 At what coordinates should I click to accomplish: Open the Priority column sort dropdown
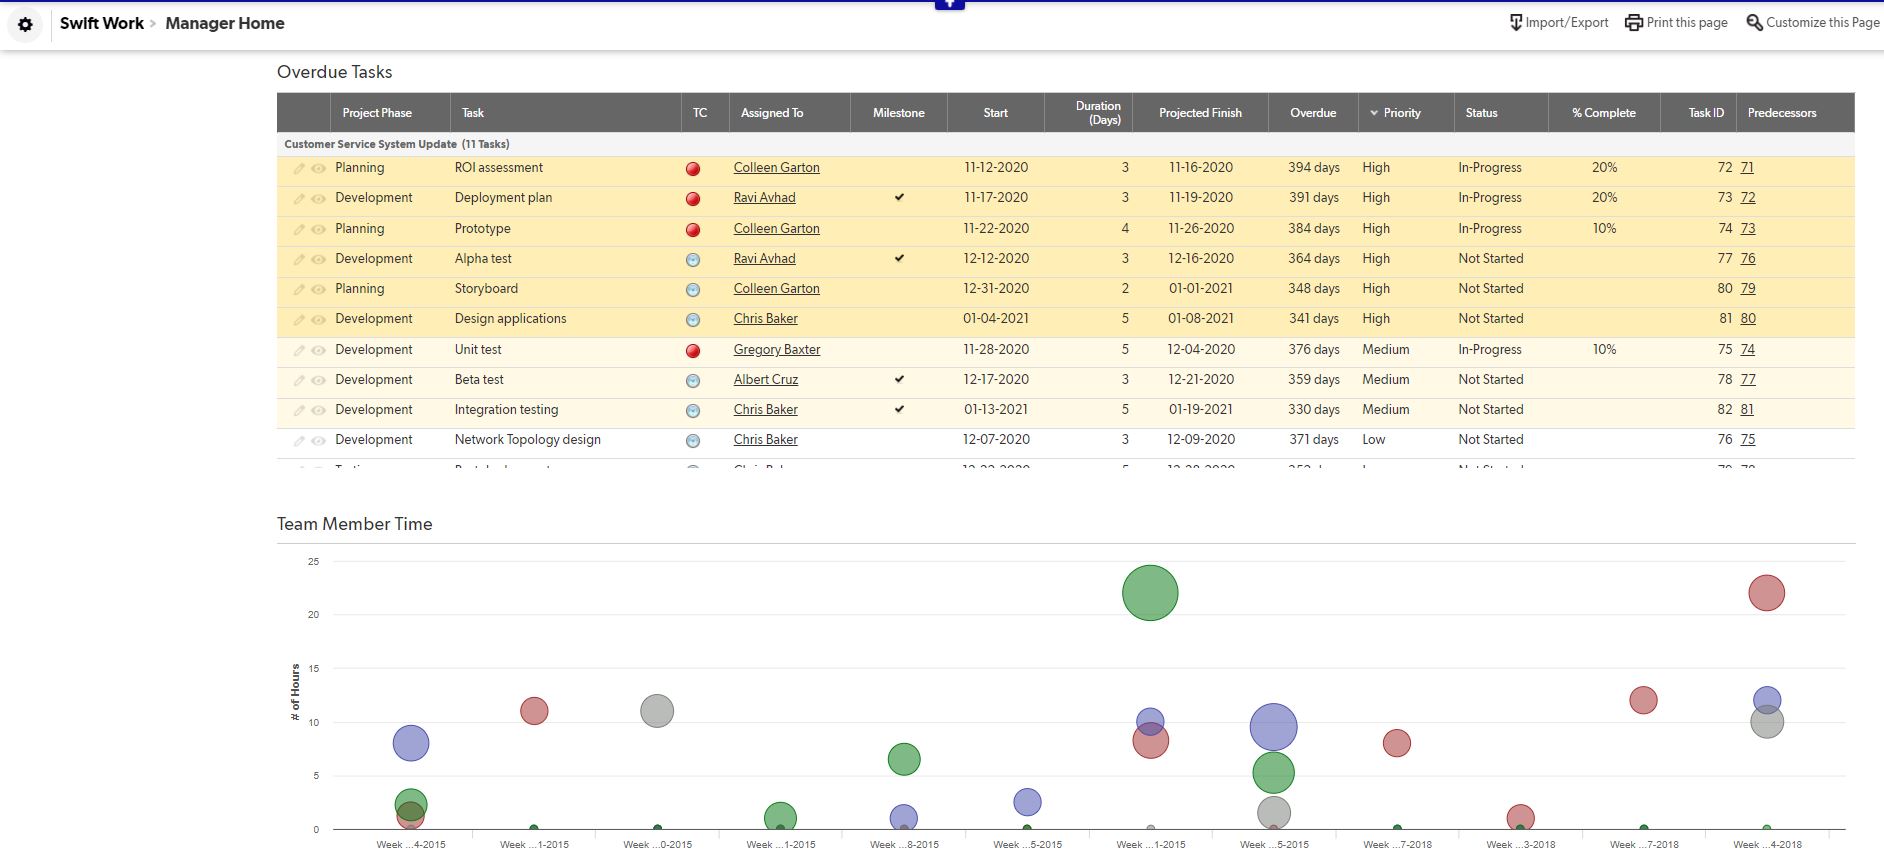(1374, 113)
